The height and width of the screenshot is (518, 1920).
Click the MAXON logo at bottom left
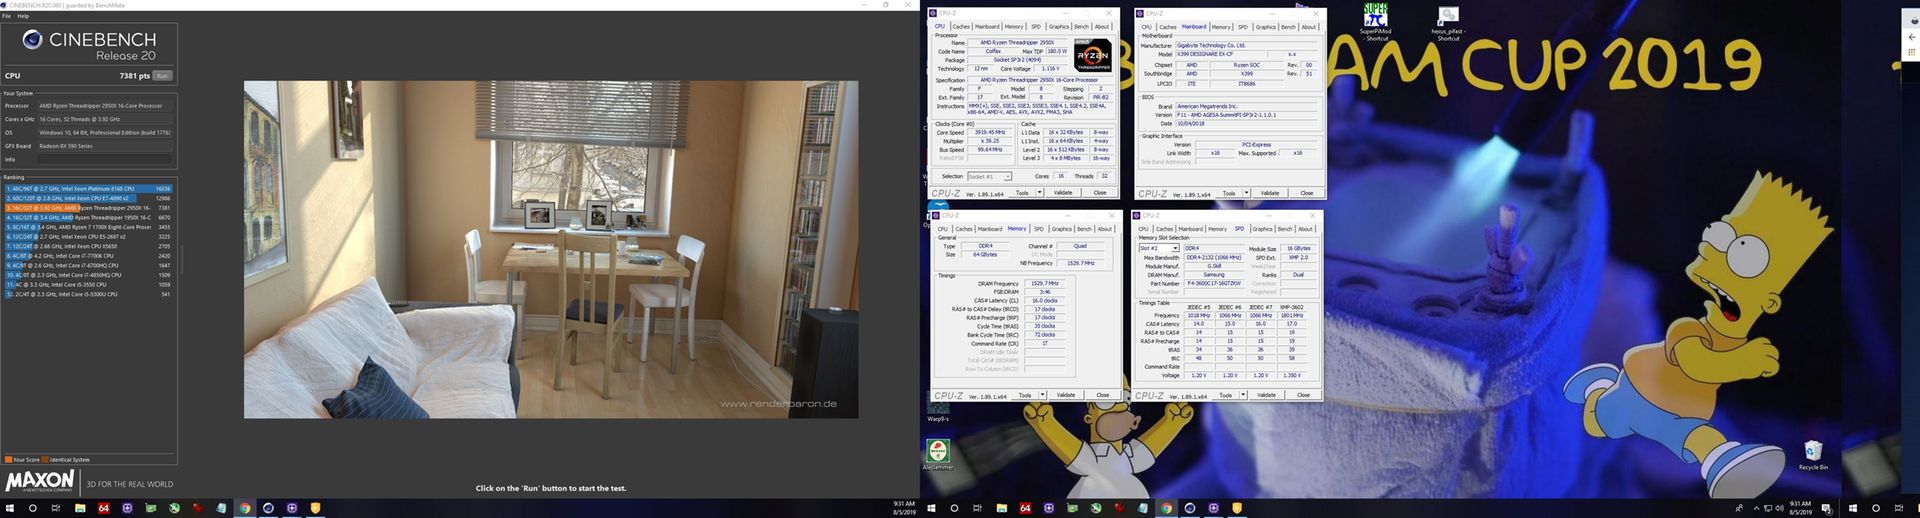pos(40,481)
